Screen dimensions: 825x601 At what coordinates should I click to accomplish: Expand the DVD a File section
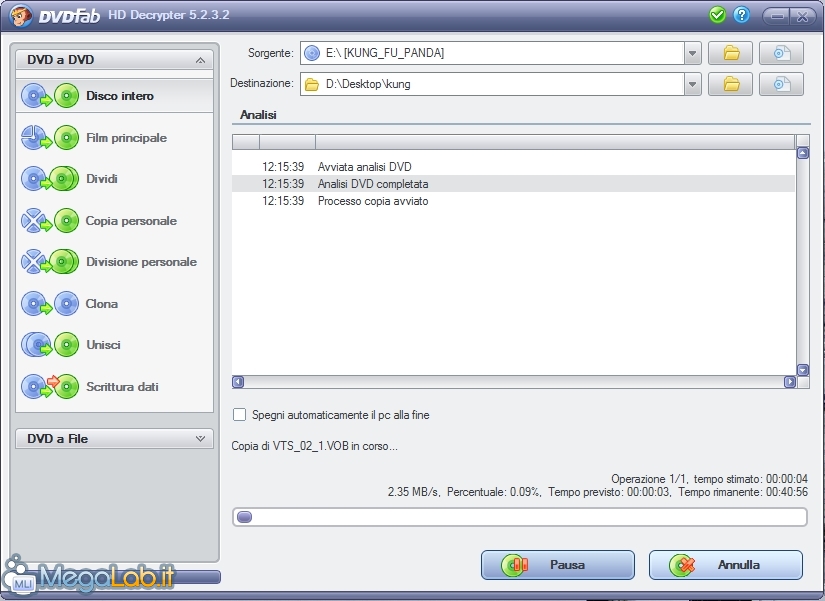[x=200, y=438]
